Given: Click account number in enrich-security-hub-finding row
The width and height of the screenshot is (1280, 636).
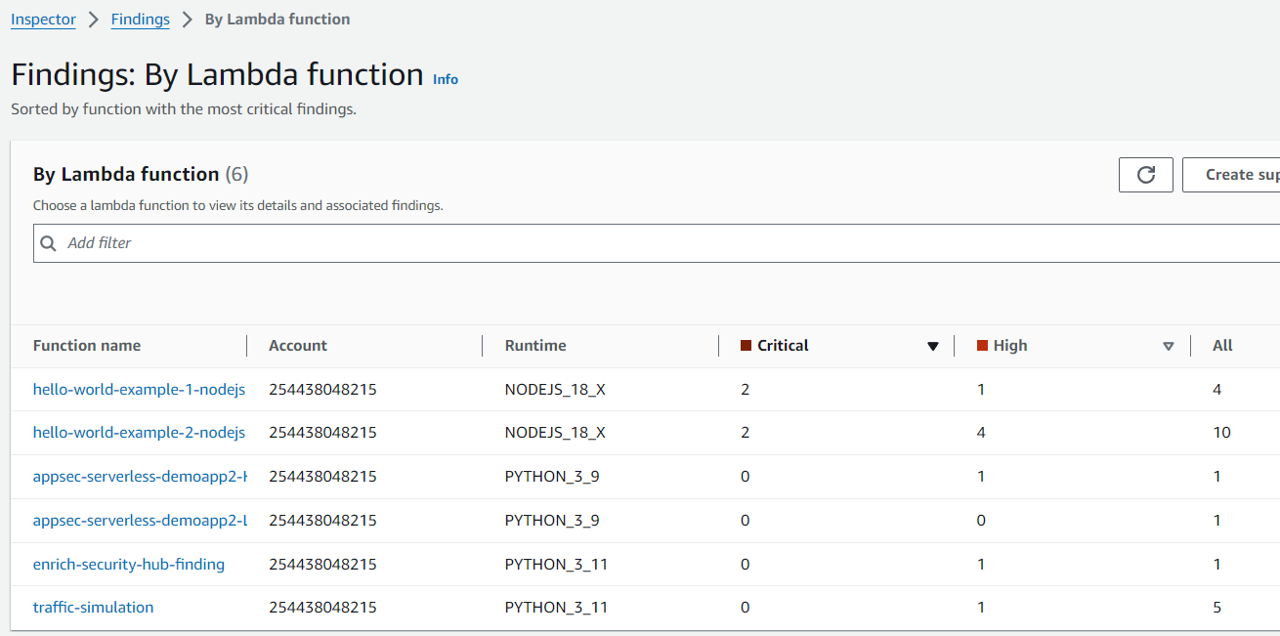Looking at the screenshot, I should pos(323,564).
